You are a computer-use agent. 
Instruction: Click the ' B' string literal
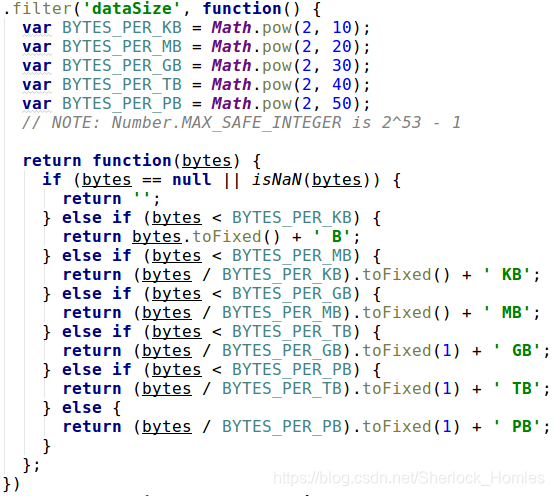tap(332, 237)
